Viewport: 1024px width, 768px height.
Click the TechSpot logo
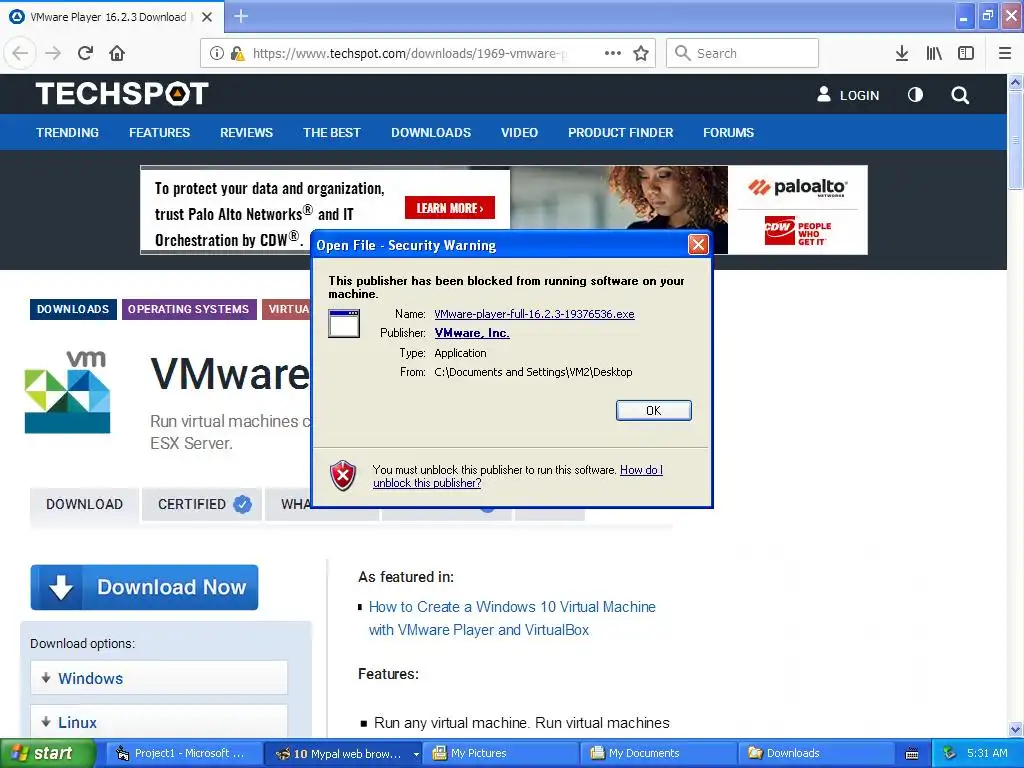(122, 94)
